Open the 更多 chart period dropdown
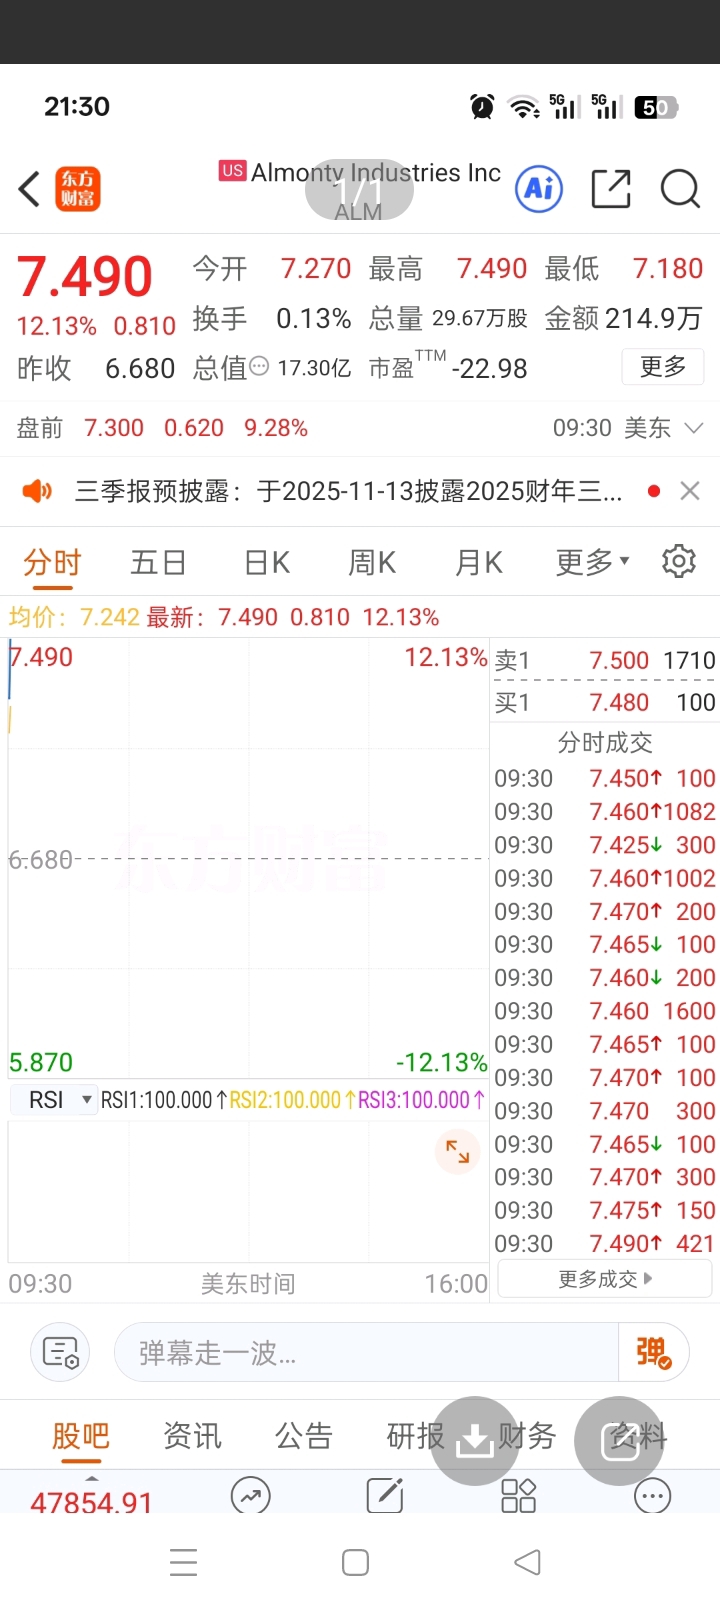The image size is (720, 1612). (x=593, y=562)
